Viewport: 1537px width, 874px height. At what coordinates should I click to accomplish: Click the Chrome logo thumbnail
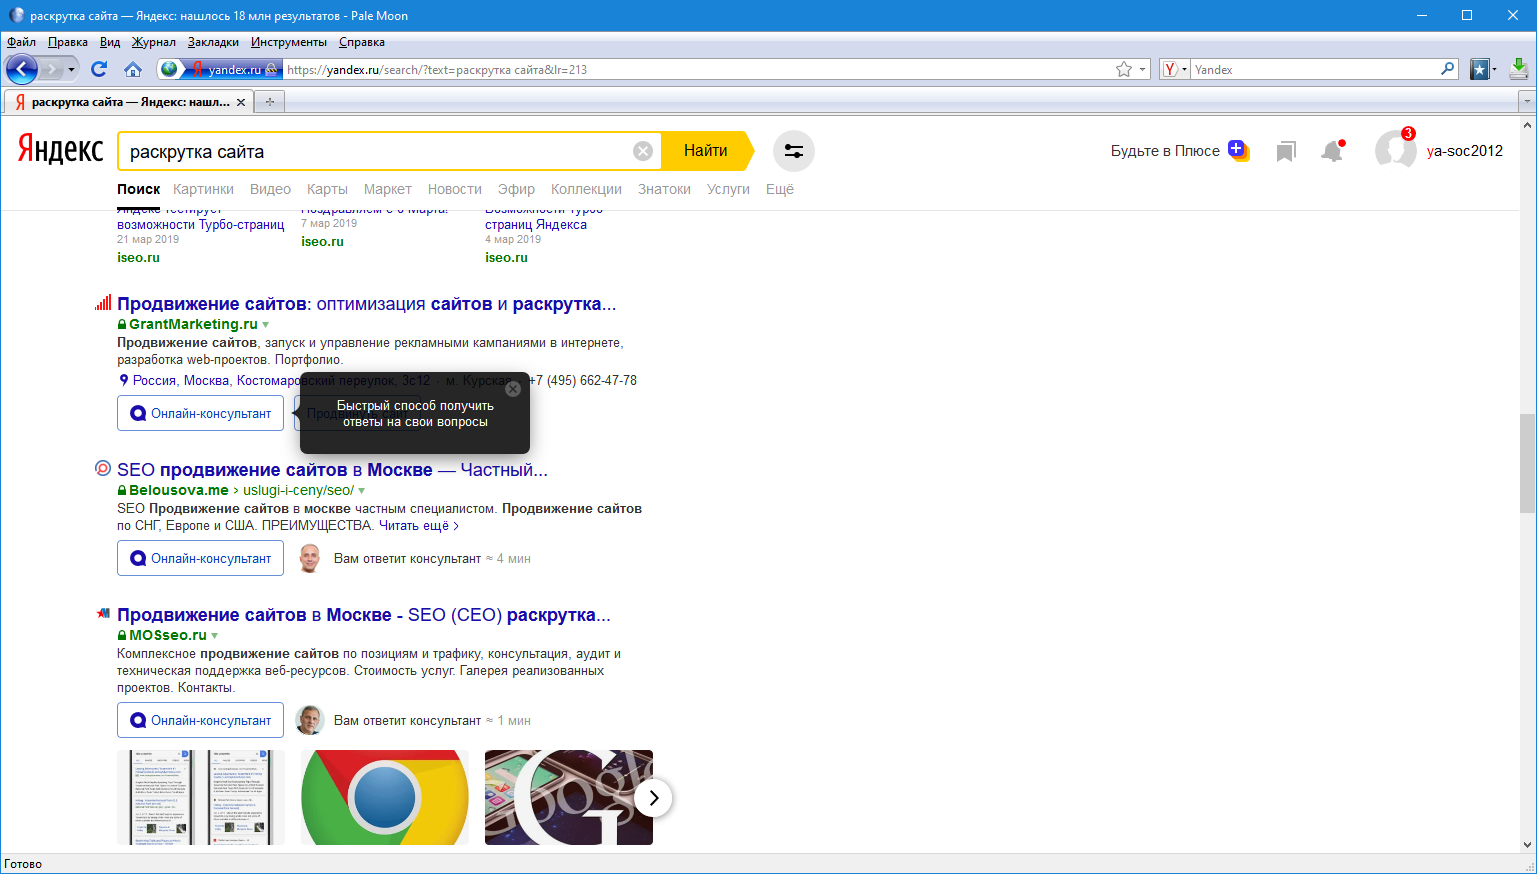click(x=385, y=798)
